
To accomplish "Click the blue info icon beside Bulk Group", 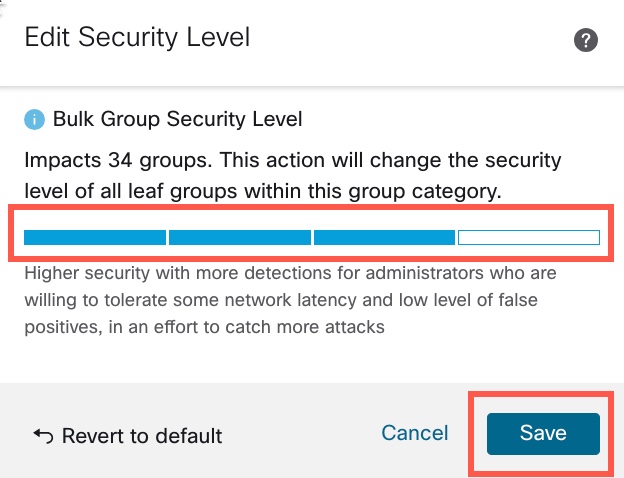I will [x=35, y=120].
